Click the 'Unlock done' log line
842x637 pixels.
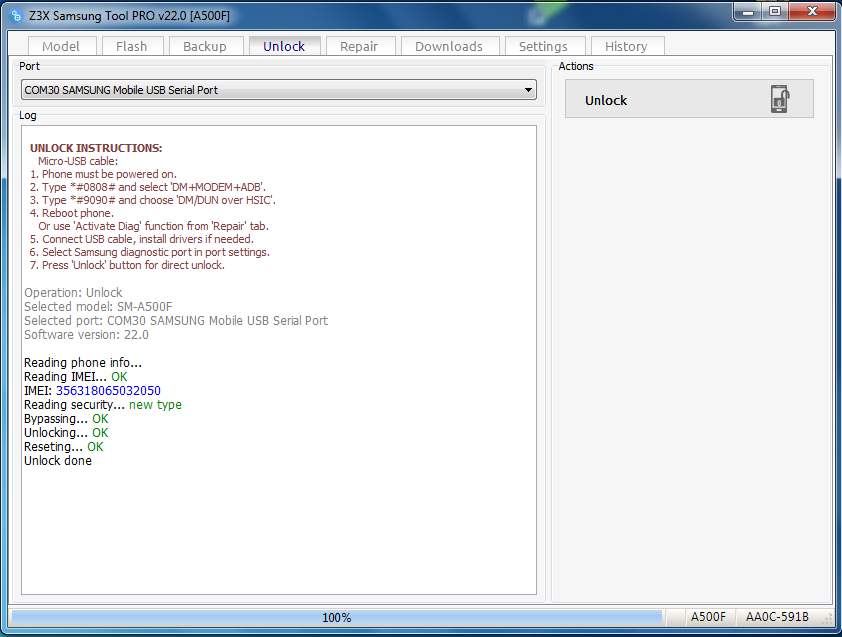coord(58,461)
